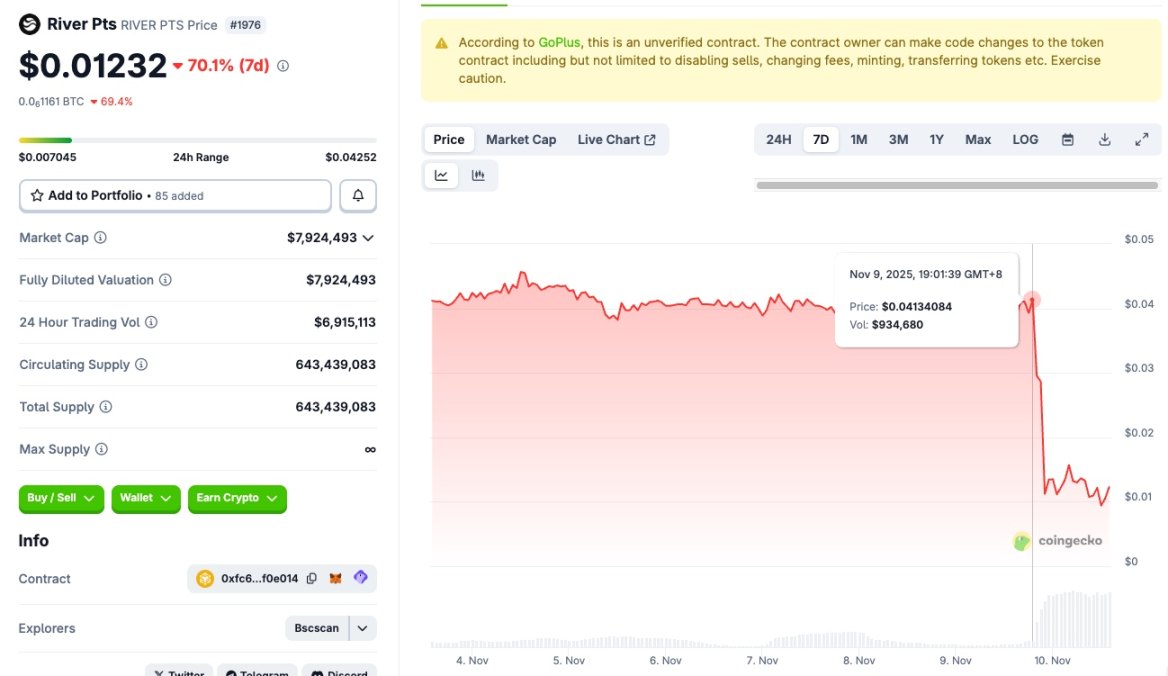Open the Telegram community button

click(x=257, y=672)
